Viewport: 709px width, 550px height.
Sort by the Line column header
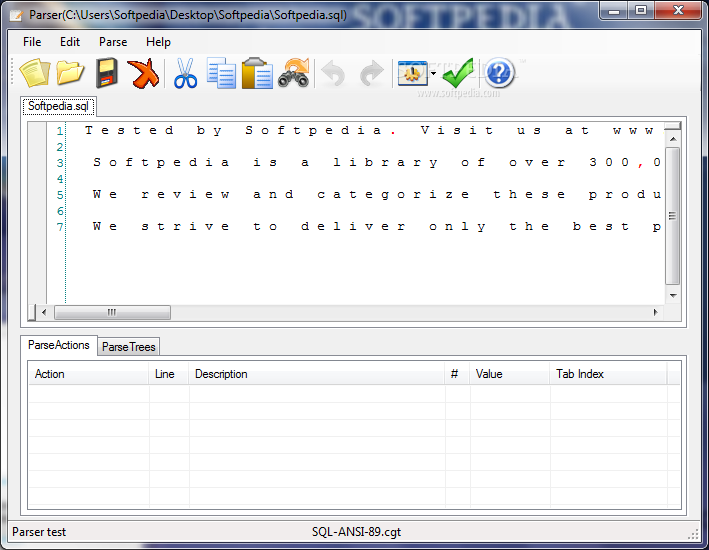tap(169, 374)
